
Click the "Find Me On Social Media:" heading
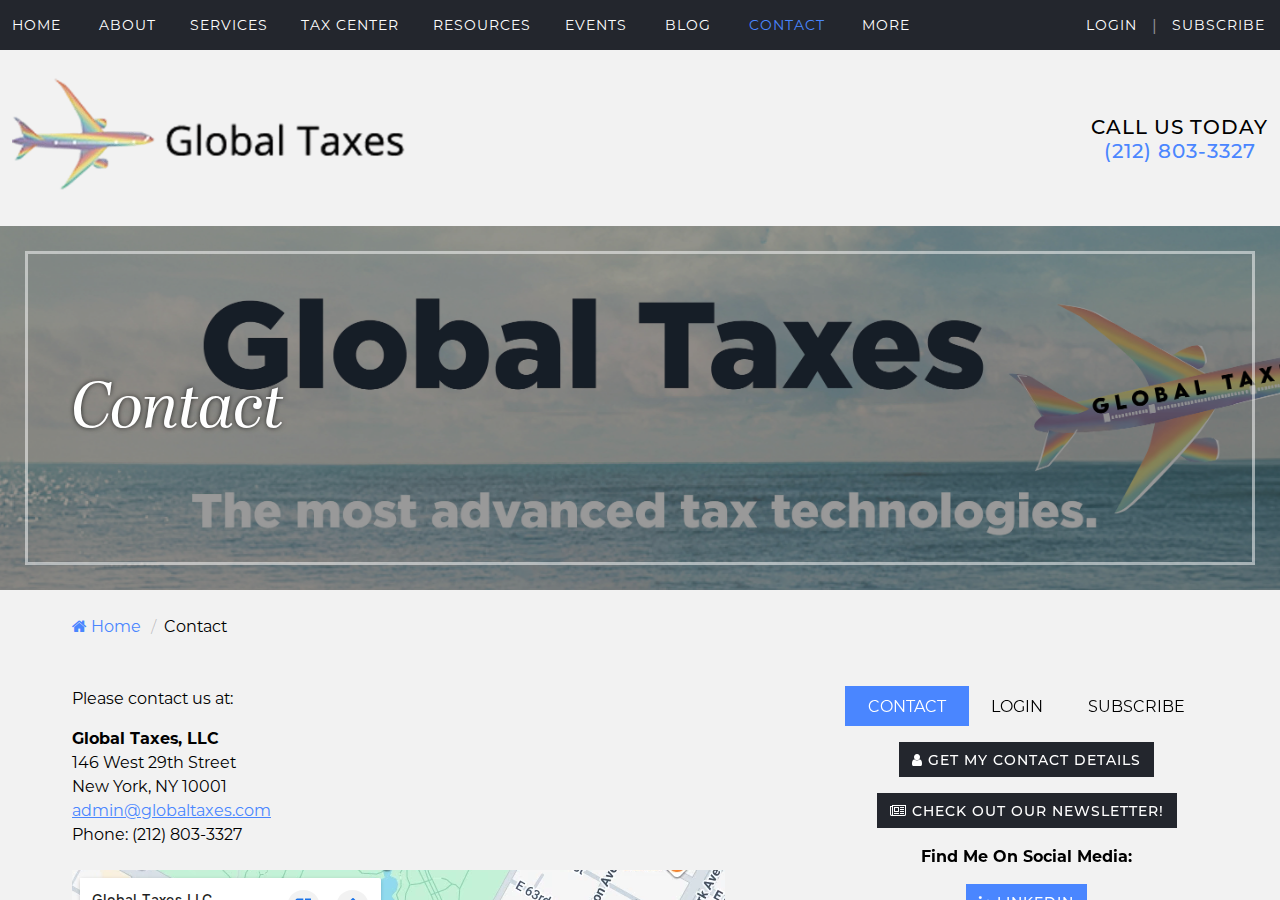(1027, 856)
